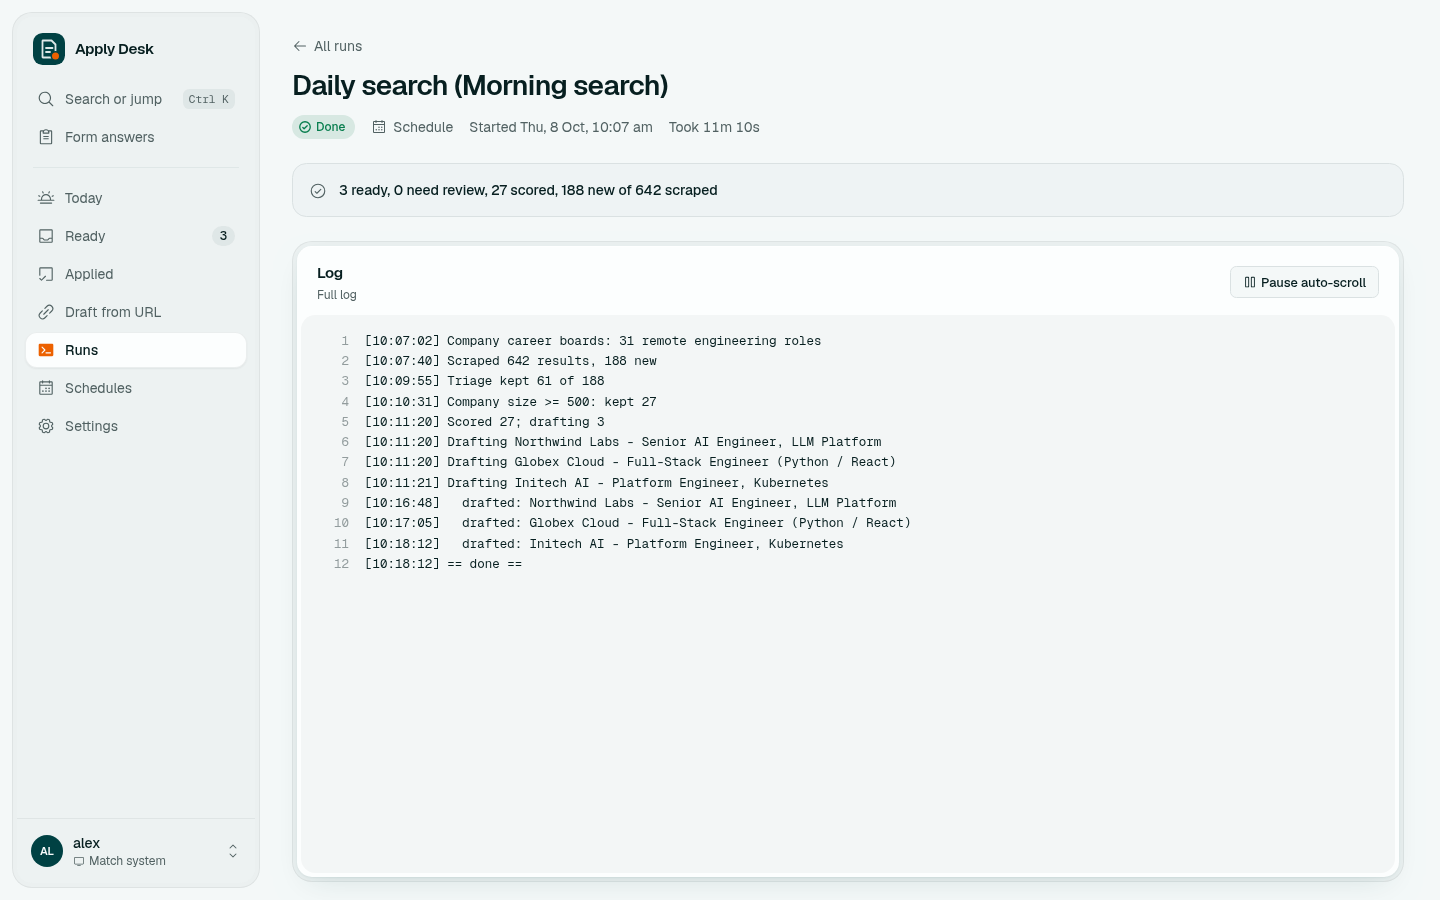The height and width of the screenshot is (900, 1440).
Task: Click the Search or jump field
Action: [x=136, y=99]
